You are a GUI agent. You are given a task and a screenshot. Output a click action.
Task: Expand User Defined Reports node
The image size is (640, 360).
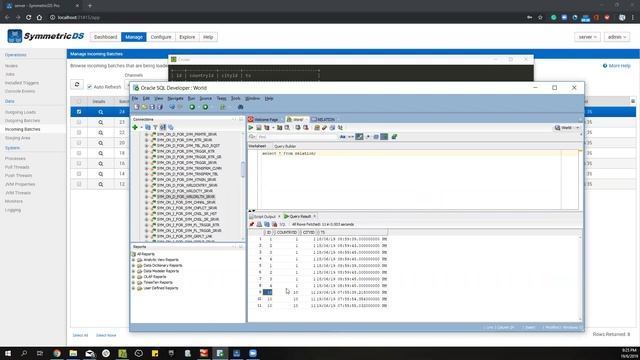point(133,288)
